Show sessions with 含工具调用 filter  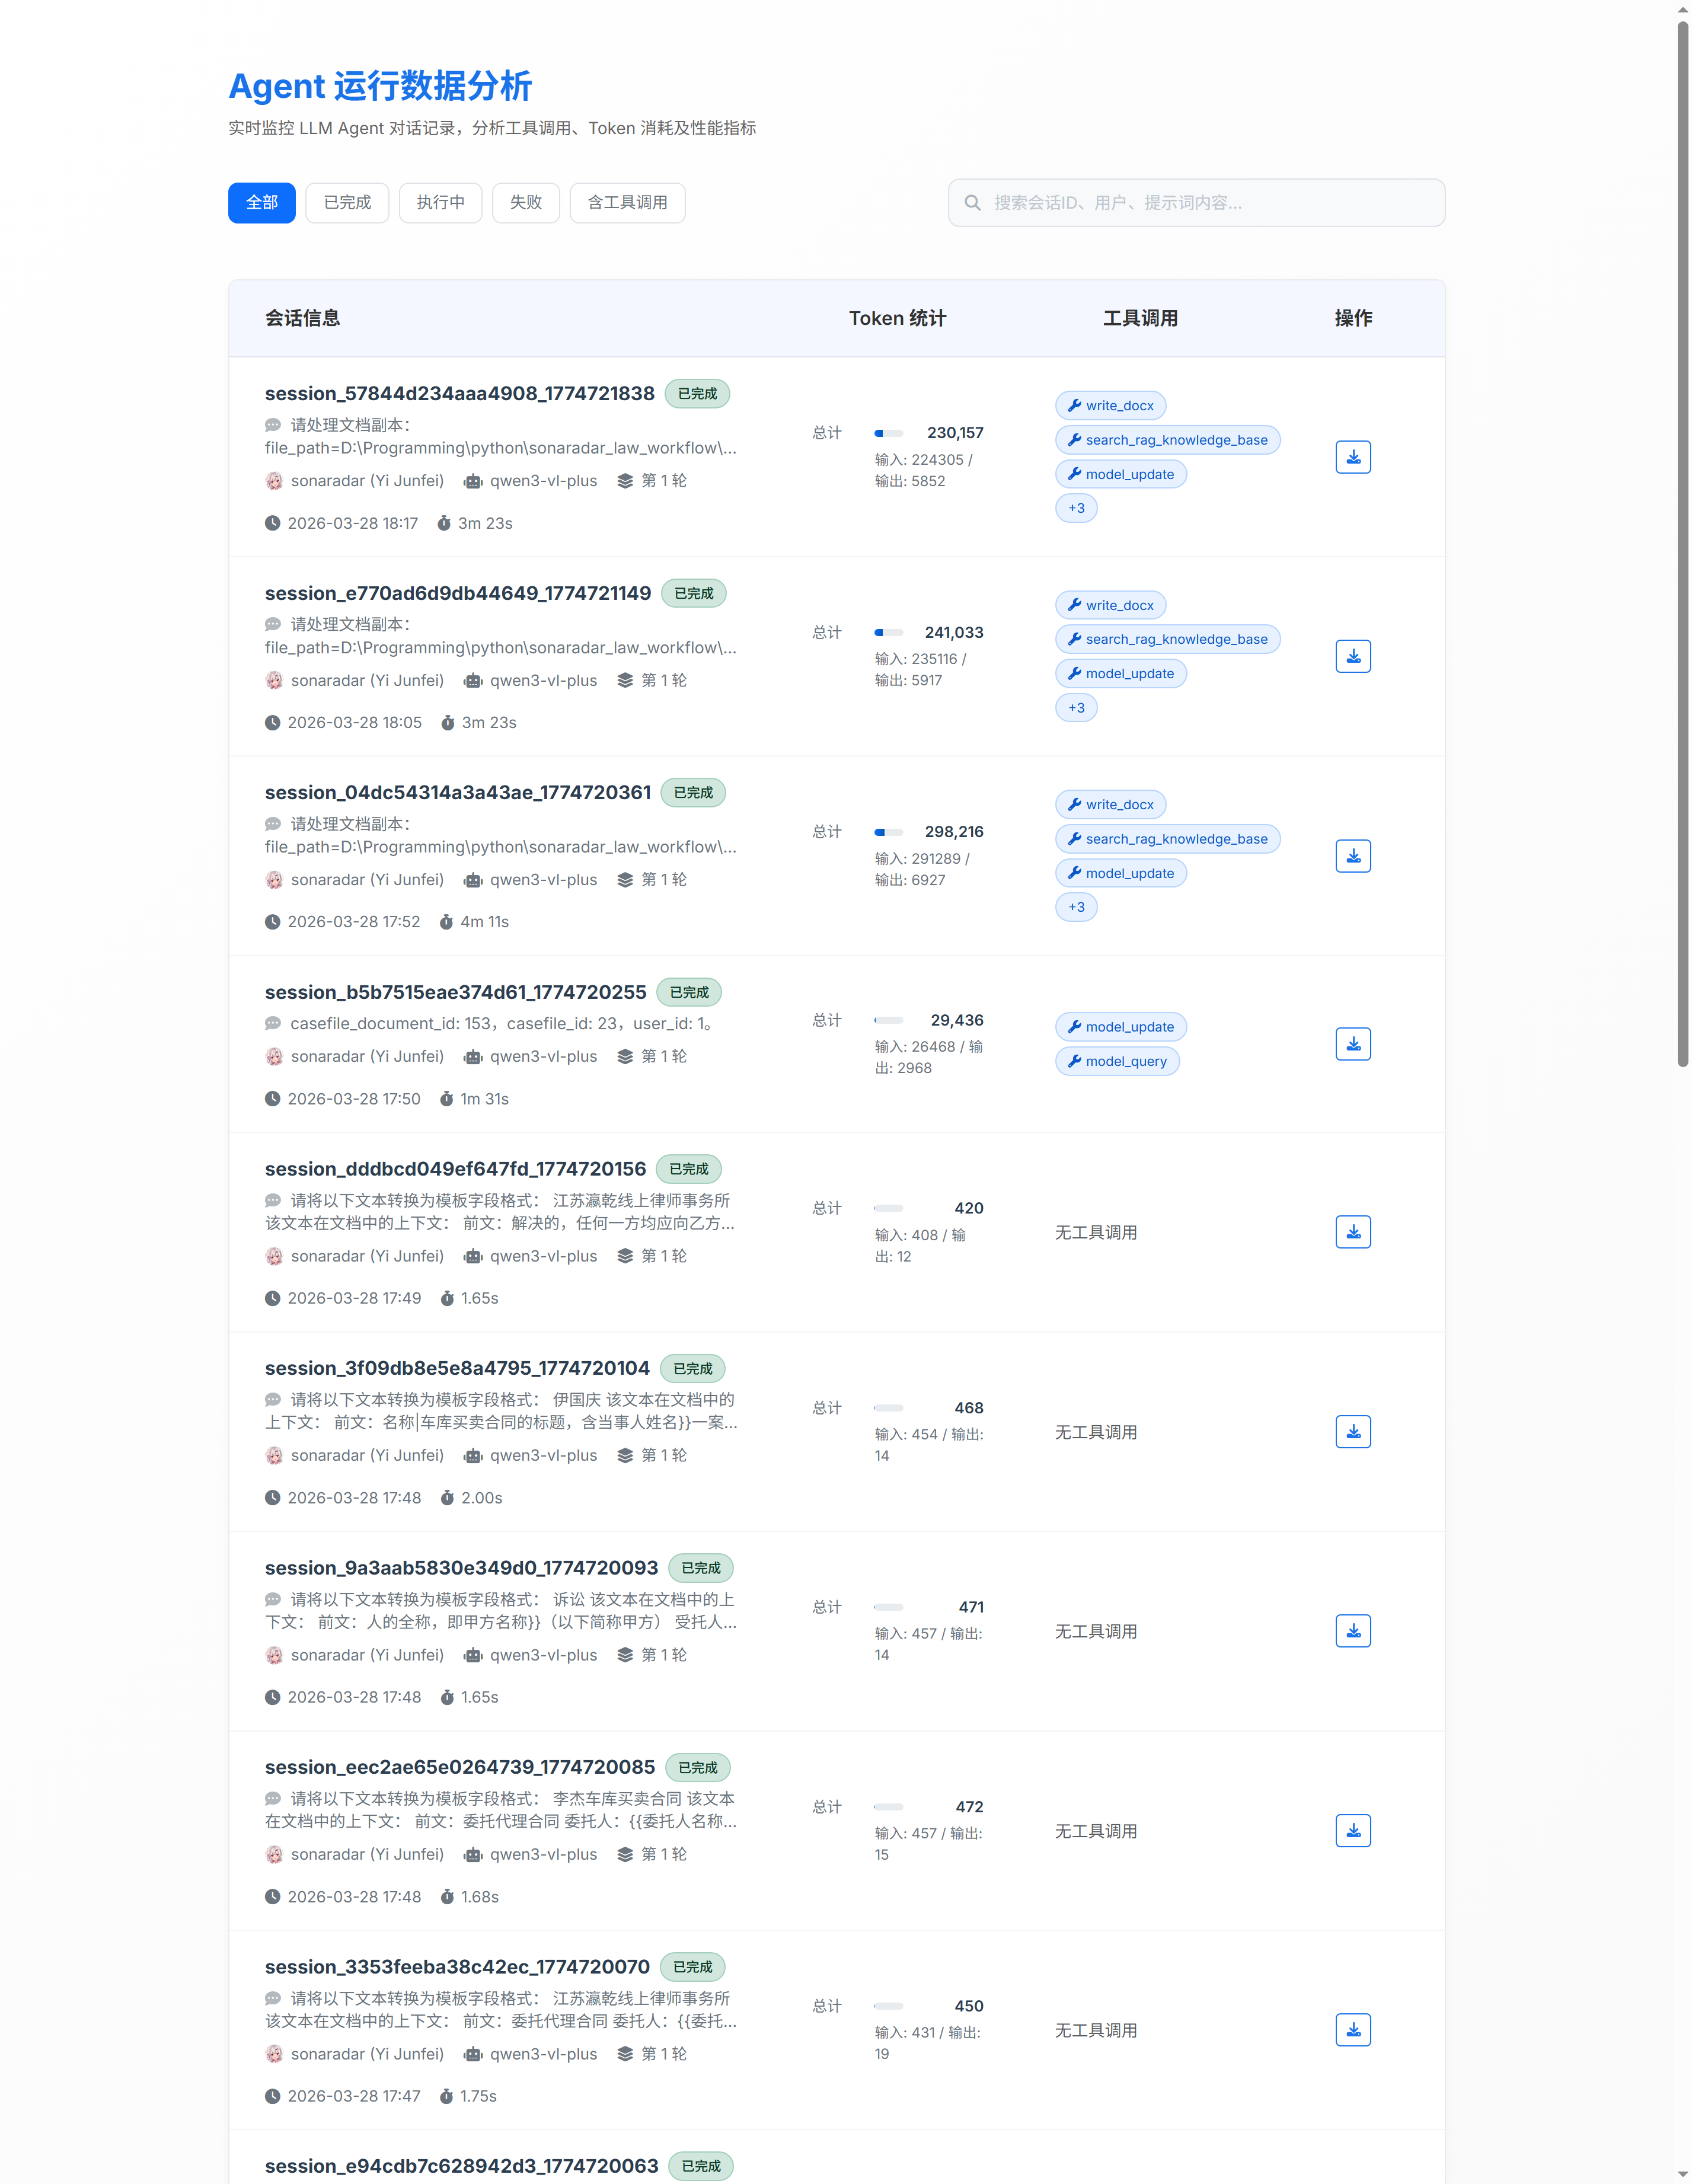click(x=627, y=203)
